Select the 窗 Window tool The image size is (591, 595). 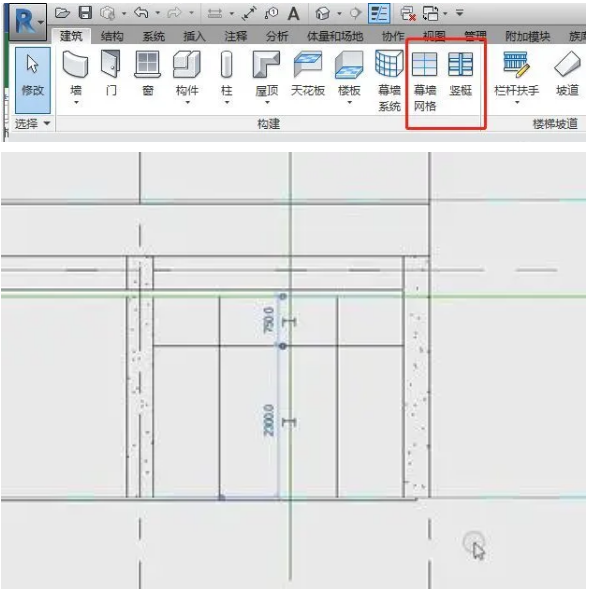[x=148, y=74]
